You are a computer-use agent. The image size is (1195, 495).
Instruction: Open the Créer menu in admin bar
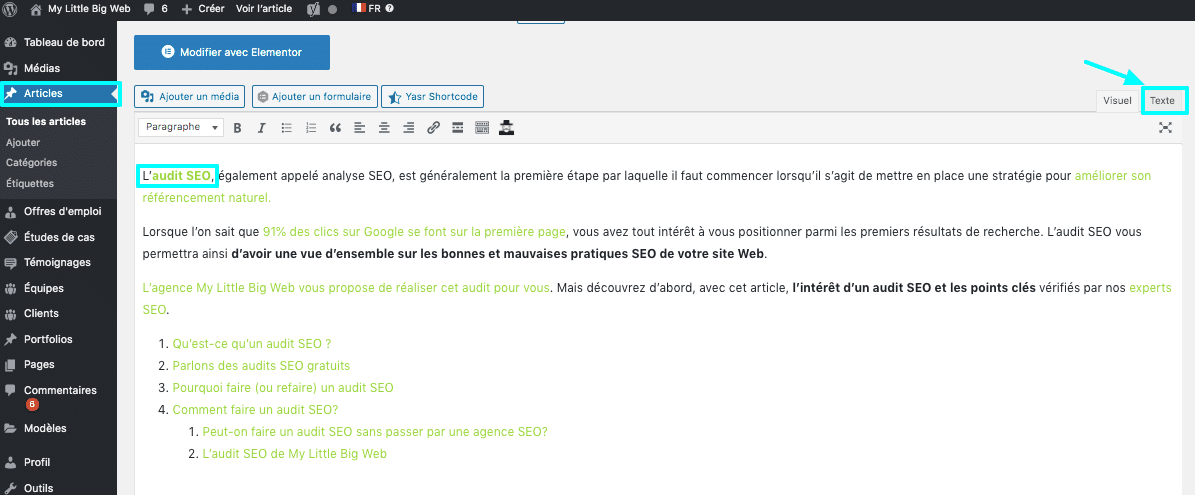203,8
